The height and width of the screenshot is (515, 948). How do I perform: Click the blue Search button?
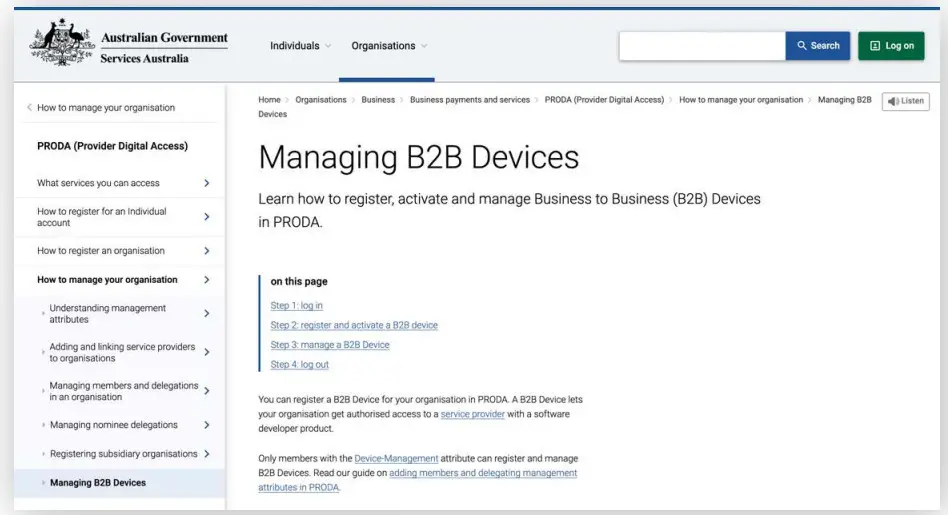817,45
